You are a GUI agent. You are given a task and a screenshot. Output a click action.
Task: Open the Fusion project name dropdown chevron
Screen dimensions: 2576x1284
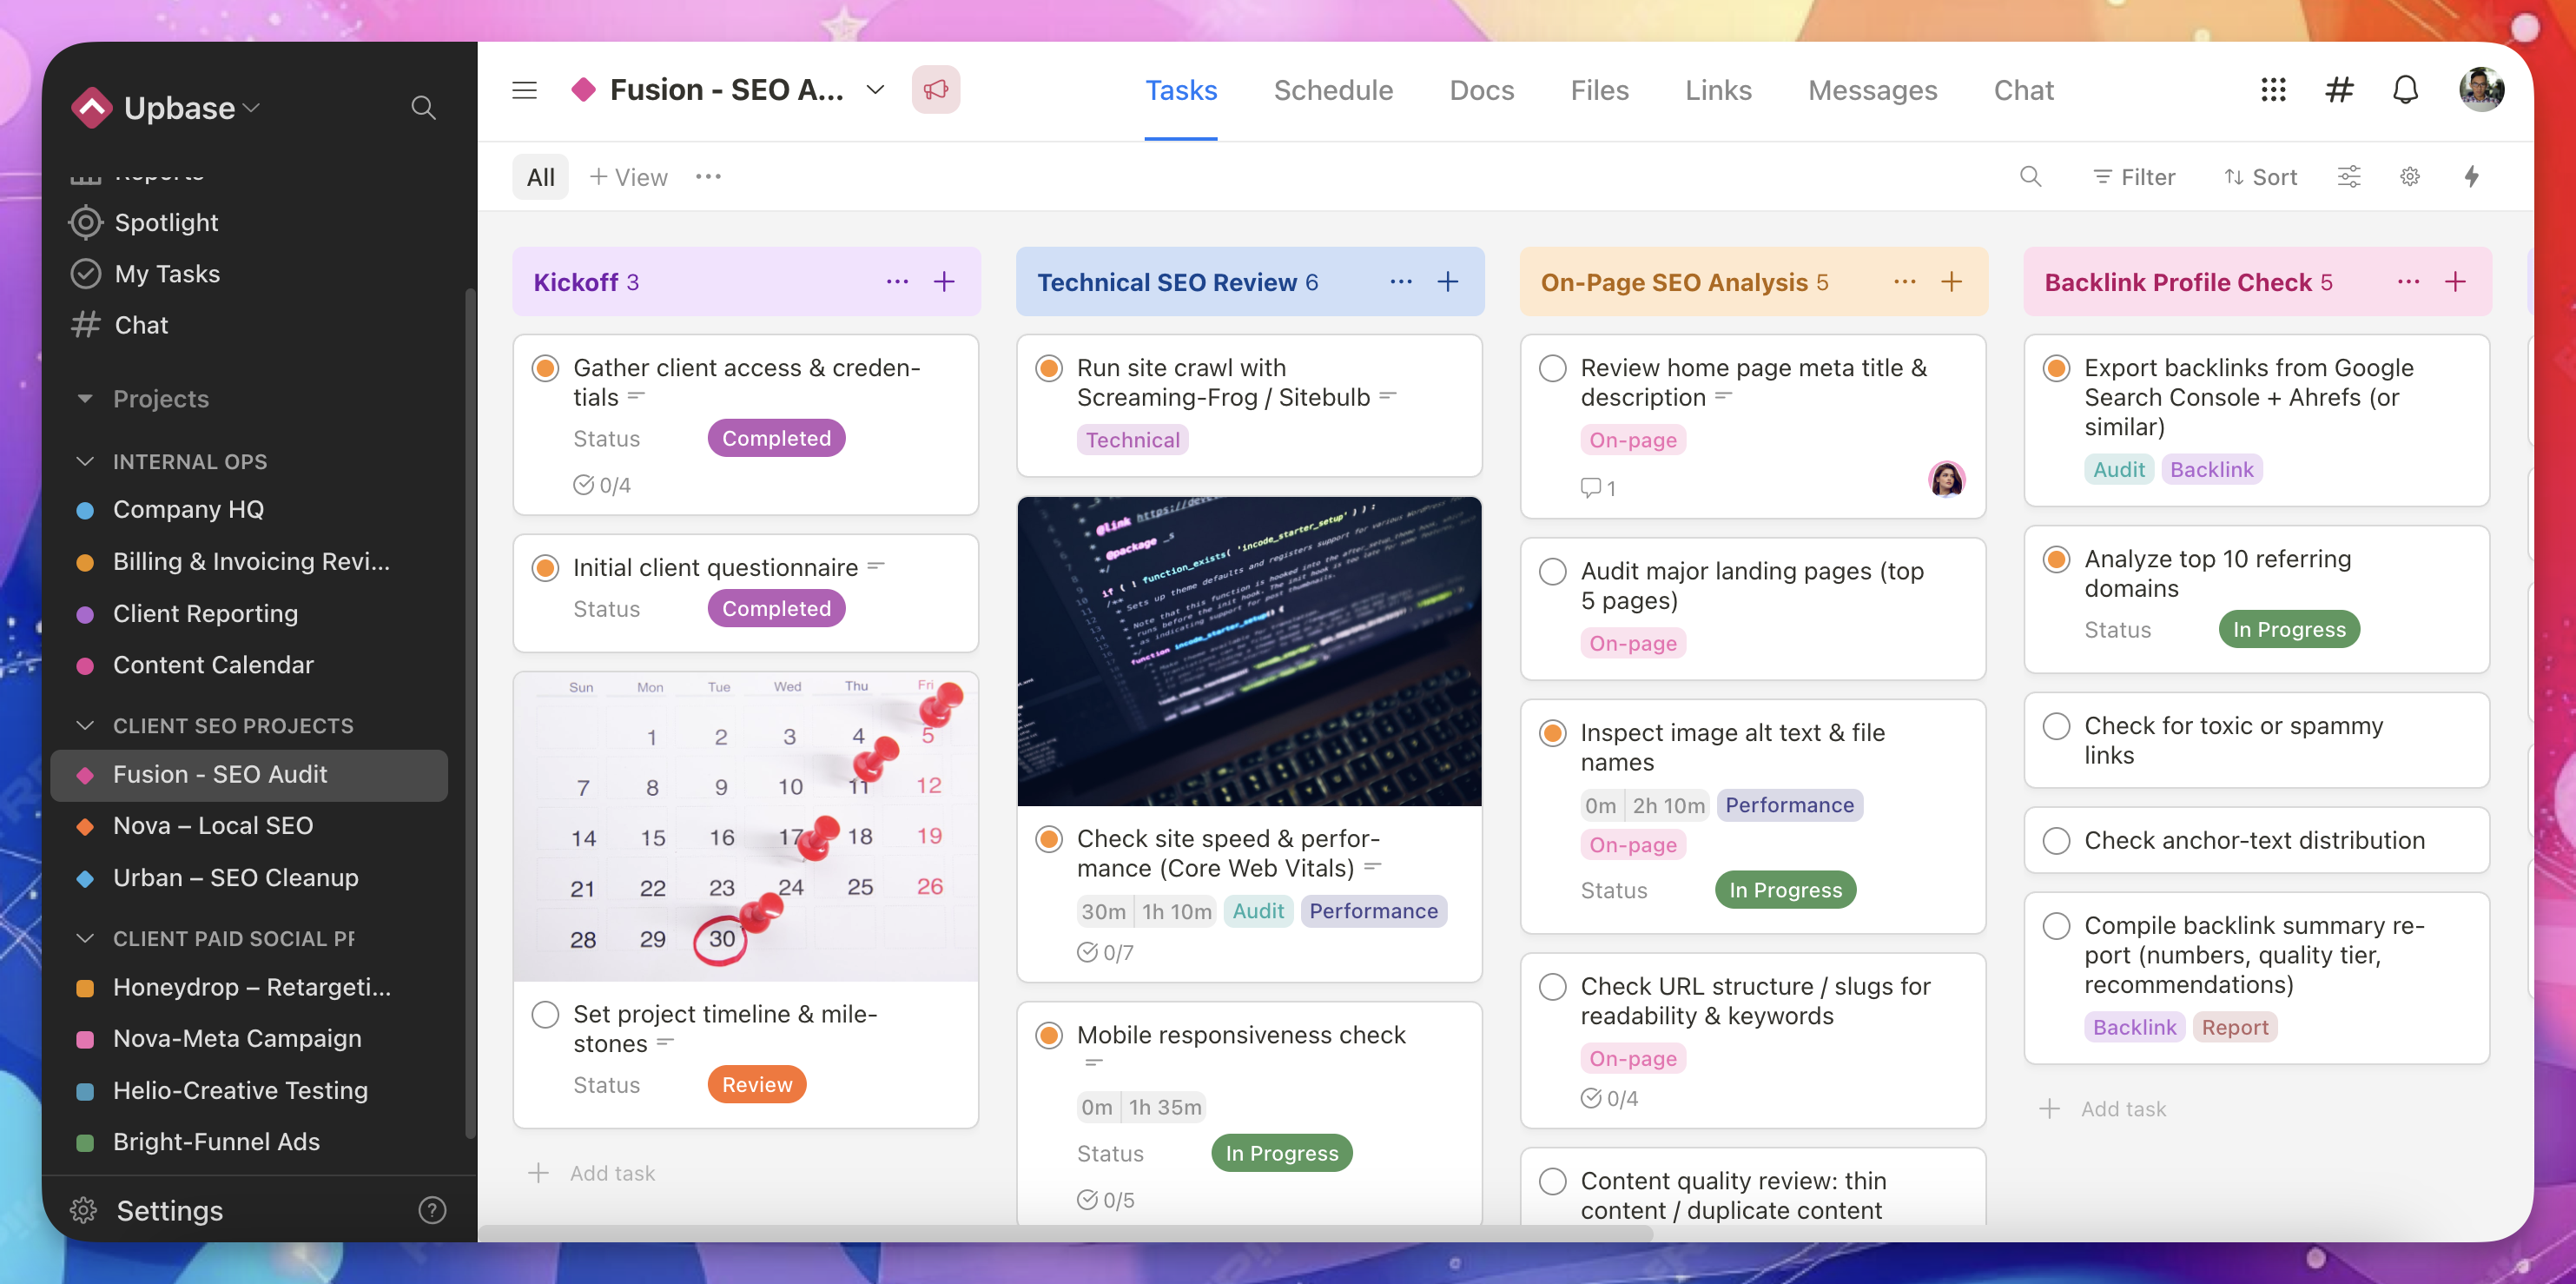click(x=875, y=90)
